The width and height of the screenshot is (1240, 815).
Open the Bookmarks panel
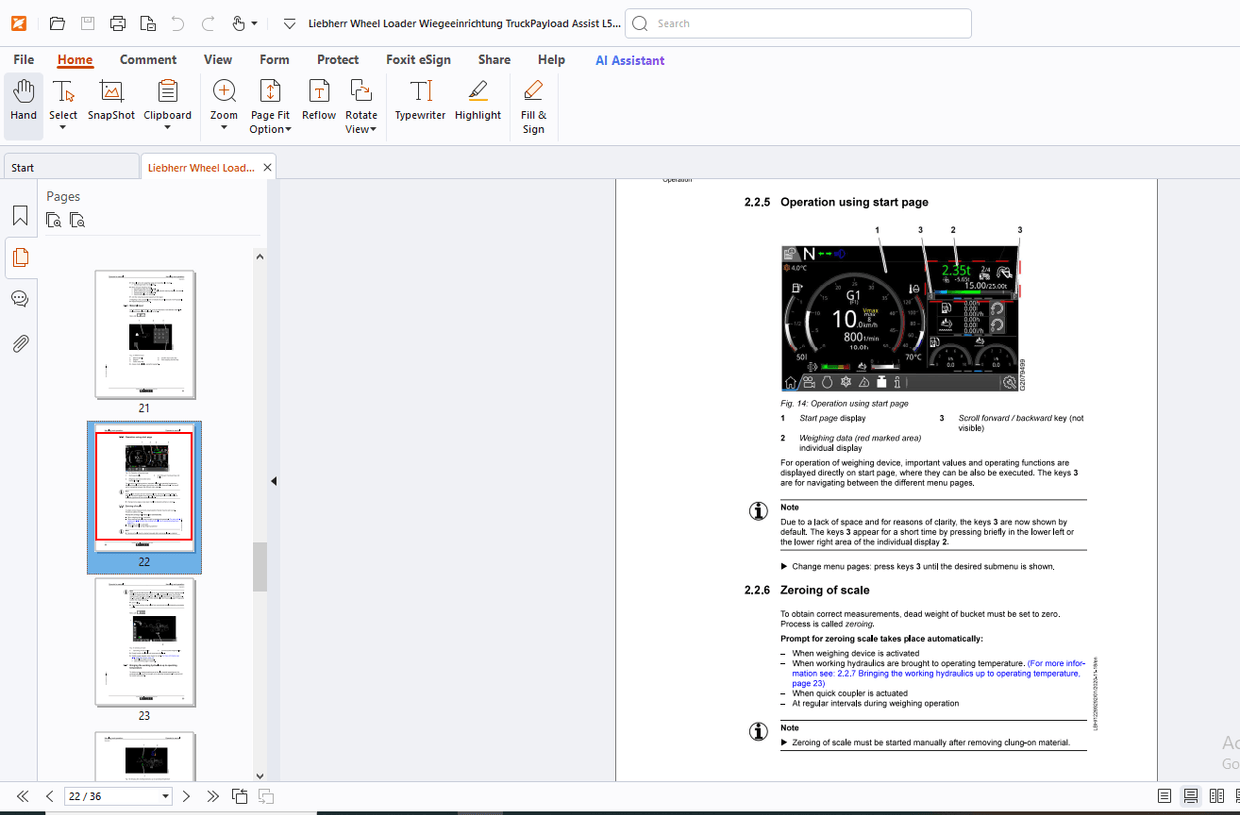click(x=19, y=214)
